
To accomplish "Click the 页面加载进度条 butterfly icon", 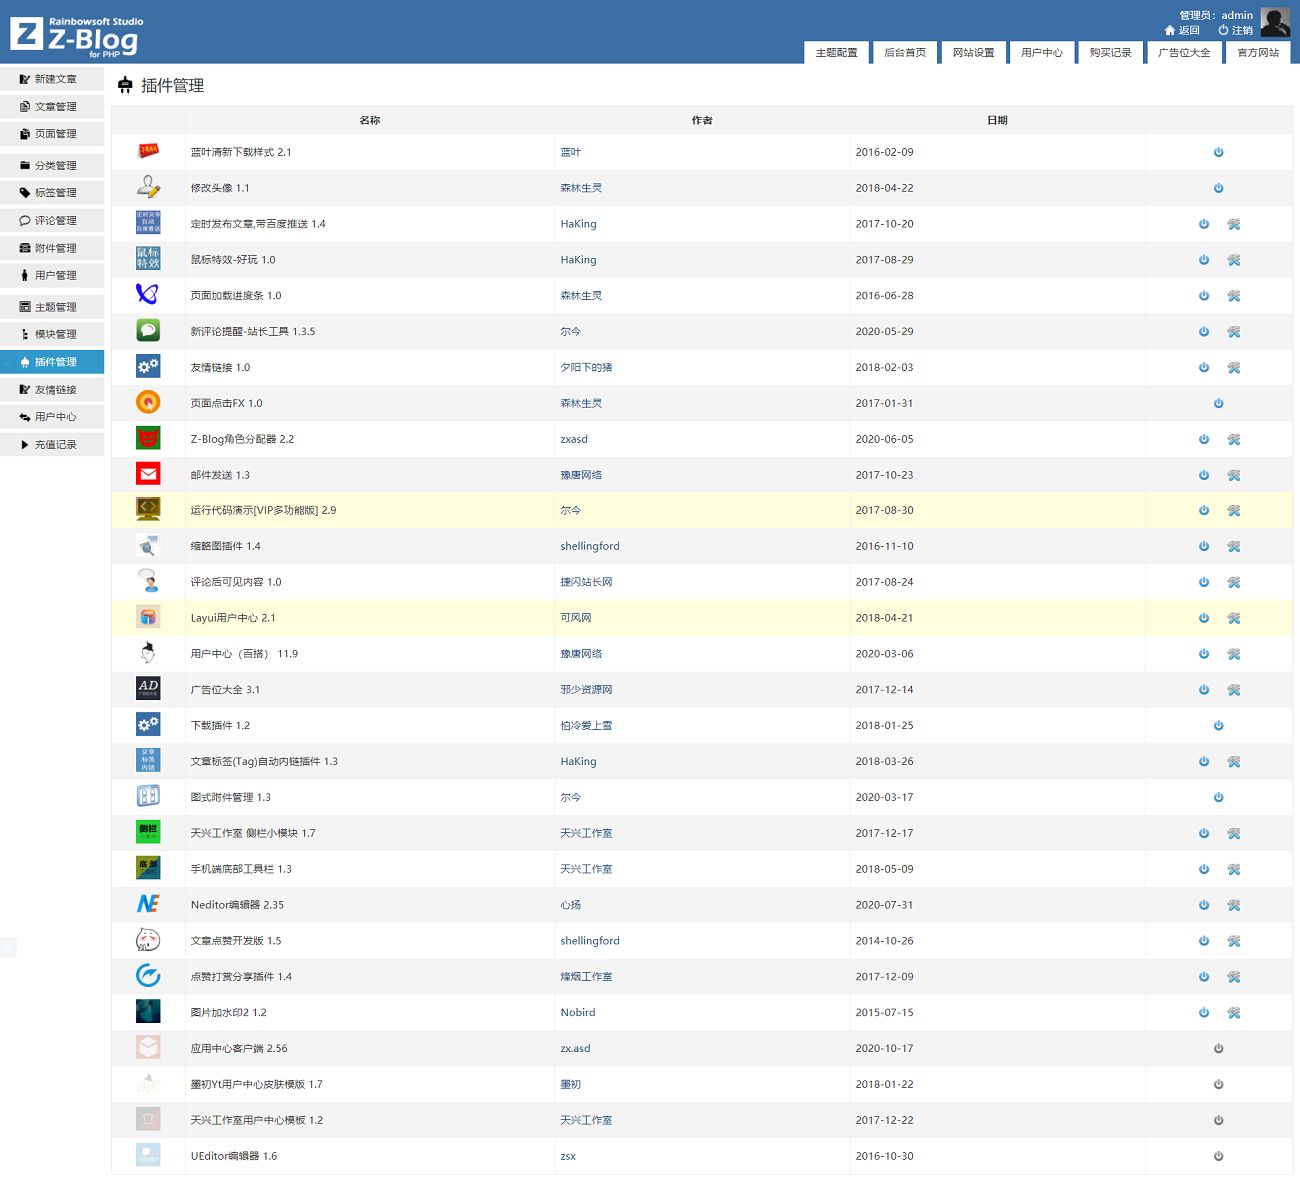I will coord(148,294).
